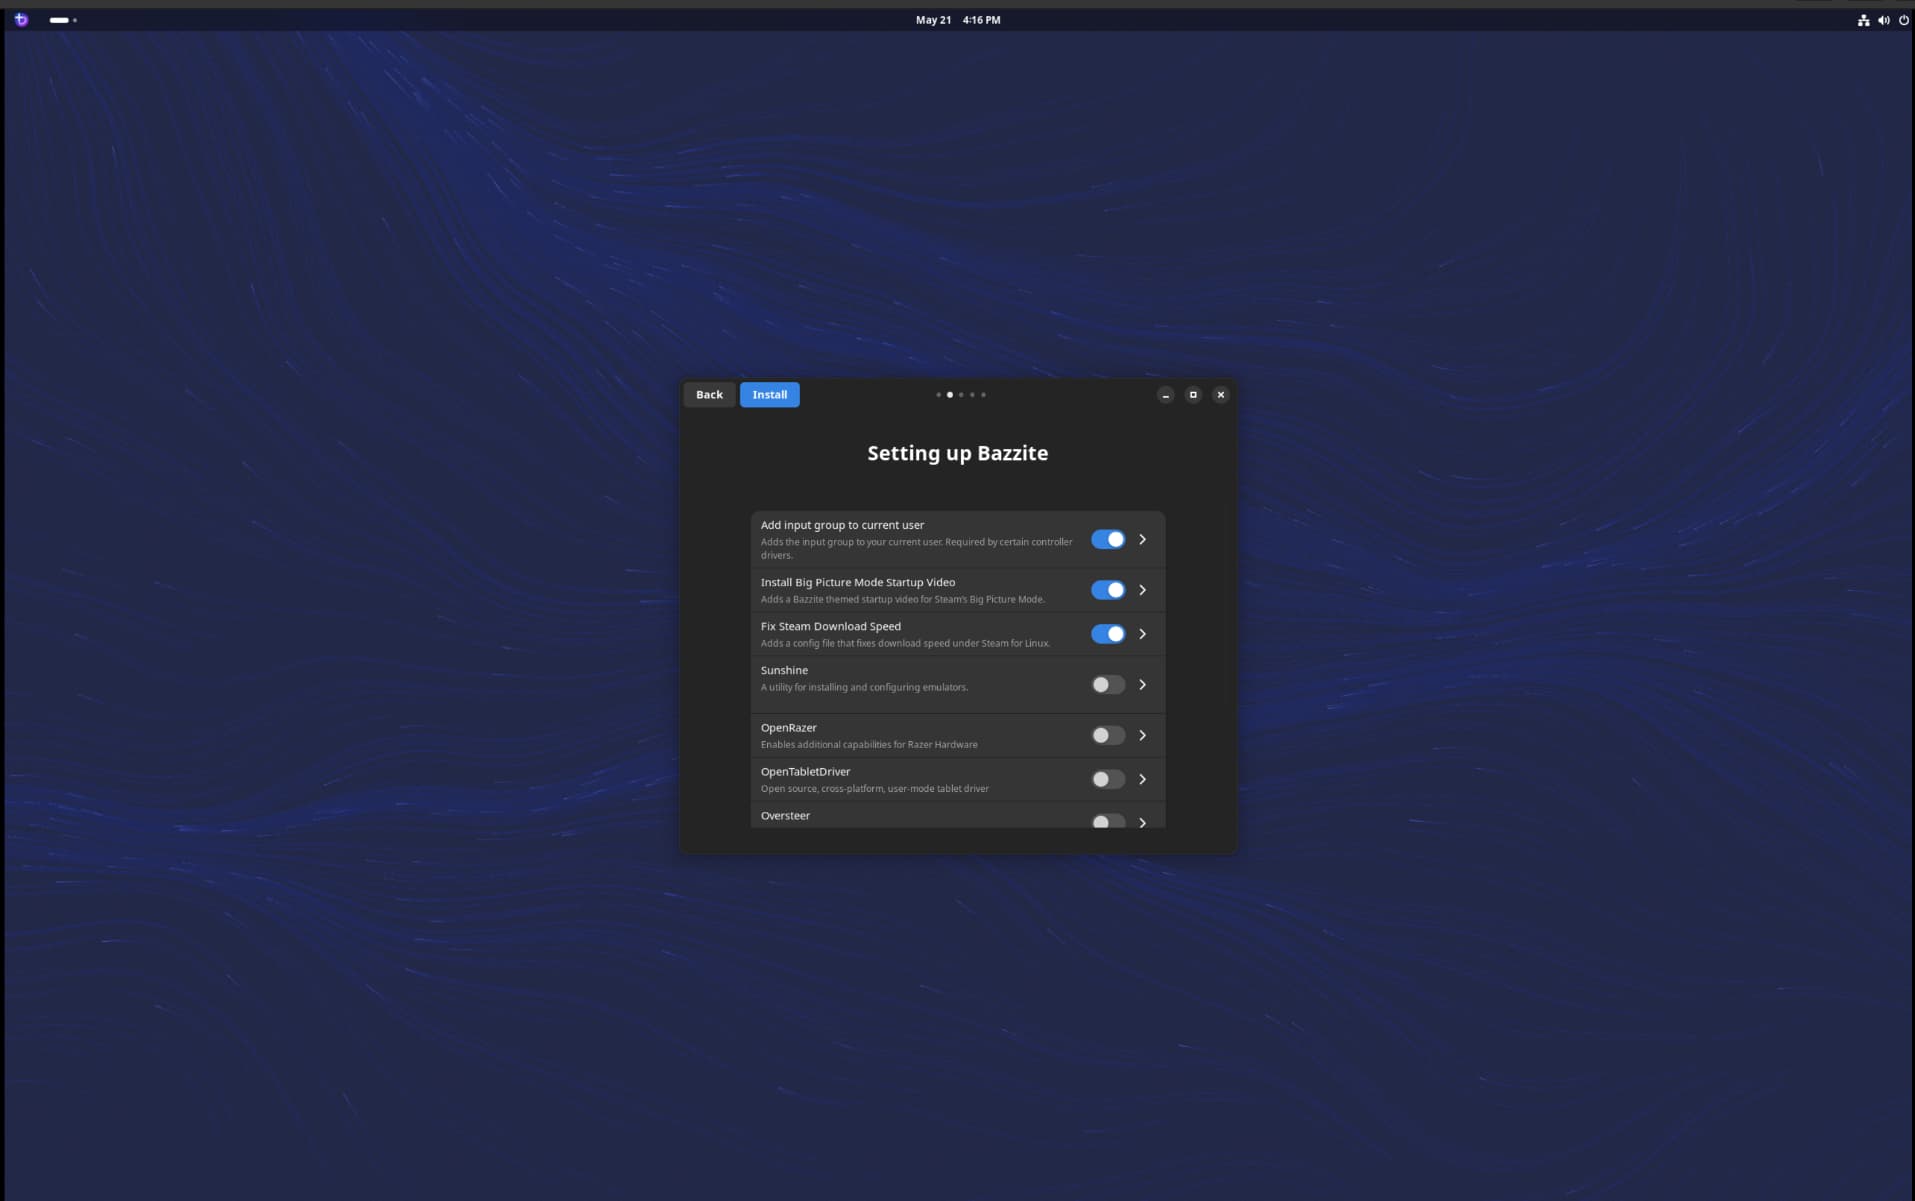Select the Sunshine row title text
The image size is (1915, 1201).
(784, 671)
